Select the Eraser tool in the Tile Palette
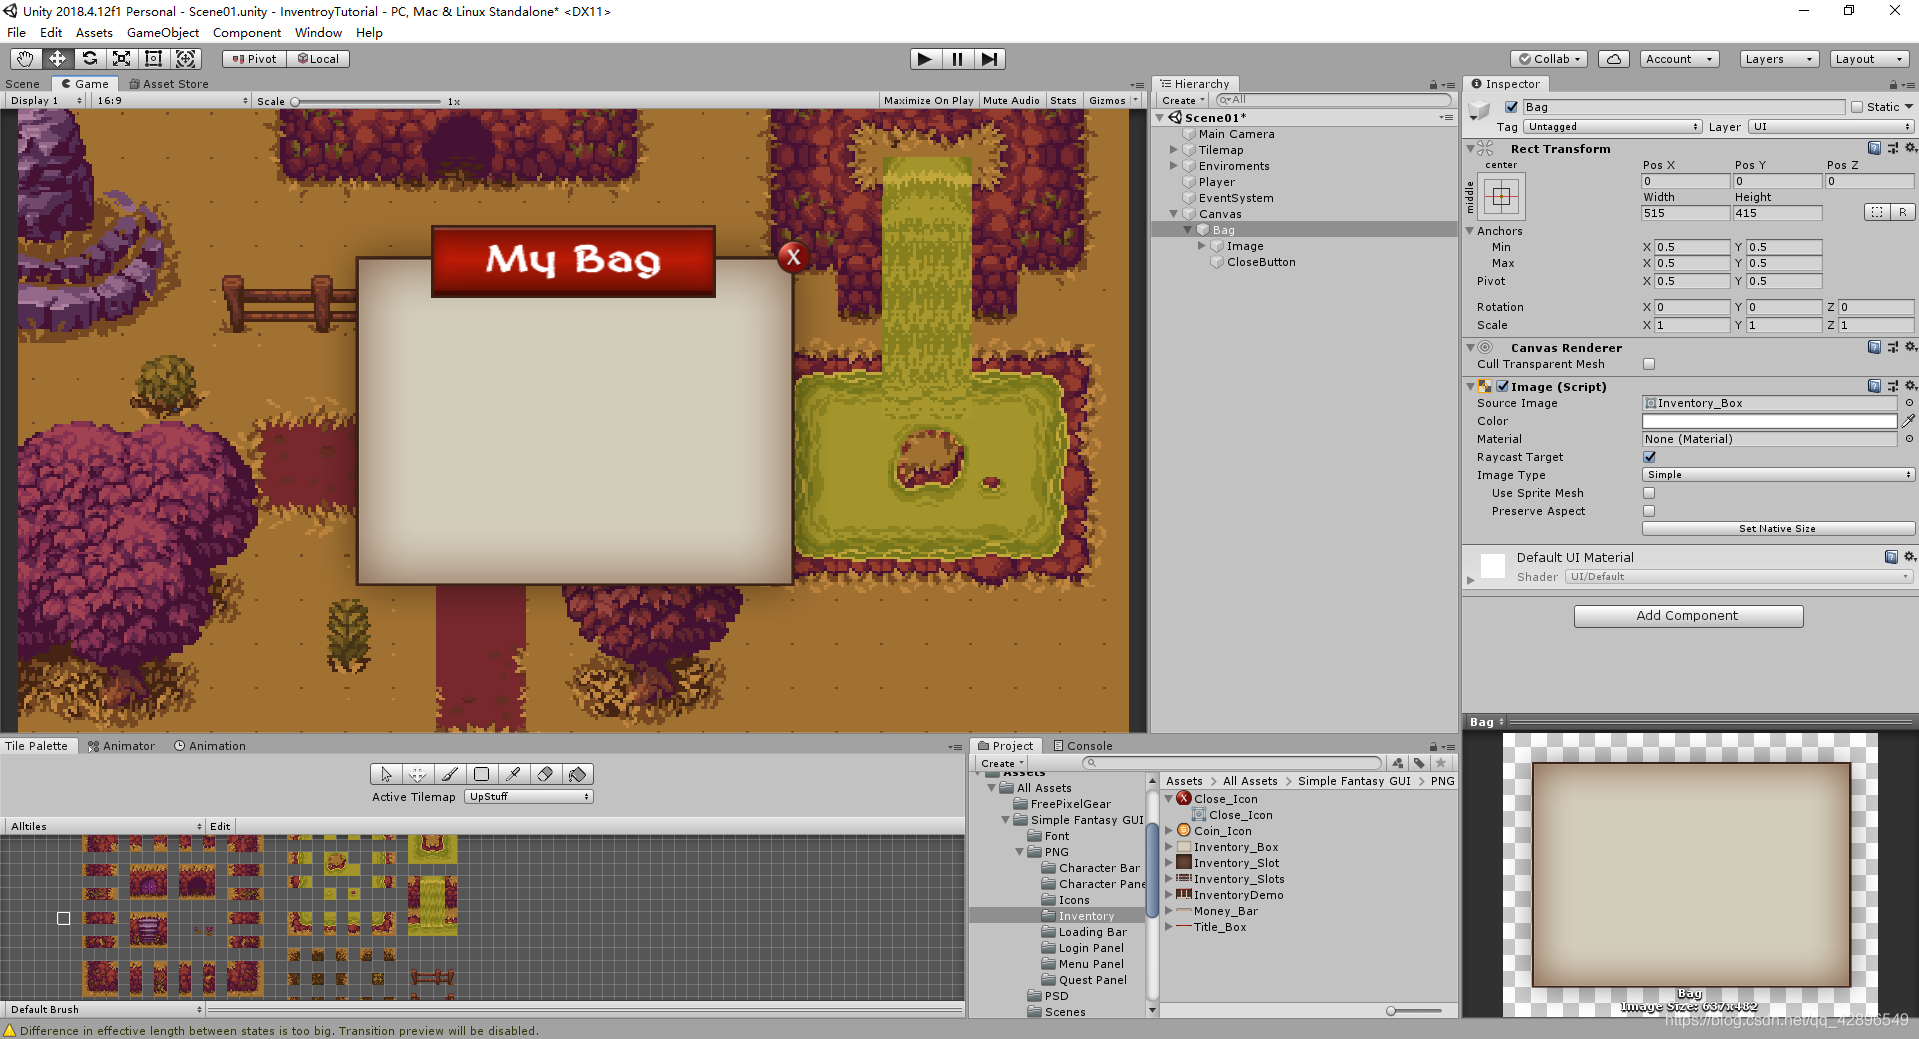This screenshot has height=1039, width=1919. tap(545, 774)
